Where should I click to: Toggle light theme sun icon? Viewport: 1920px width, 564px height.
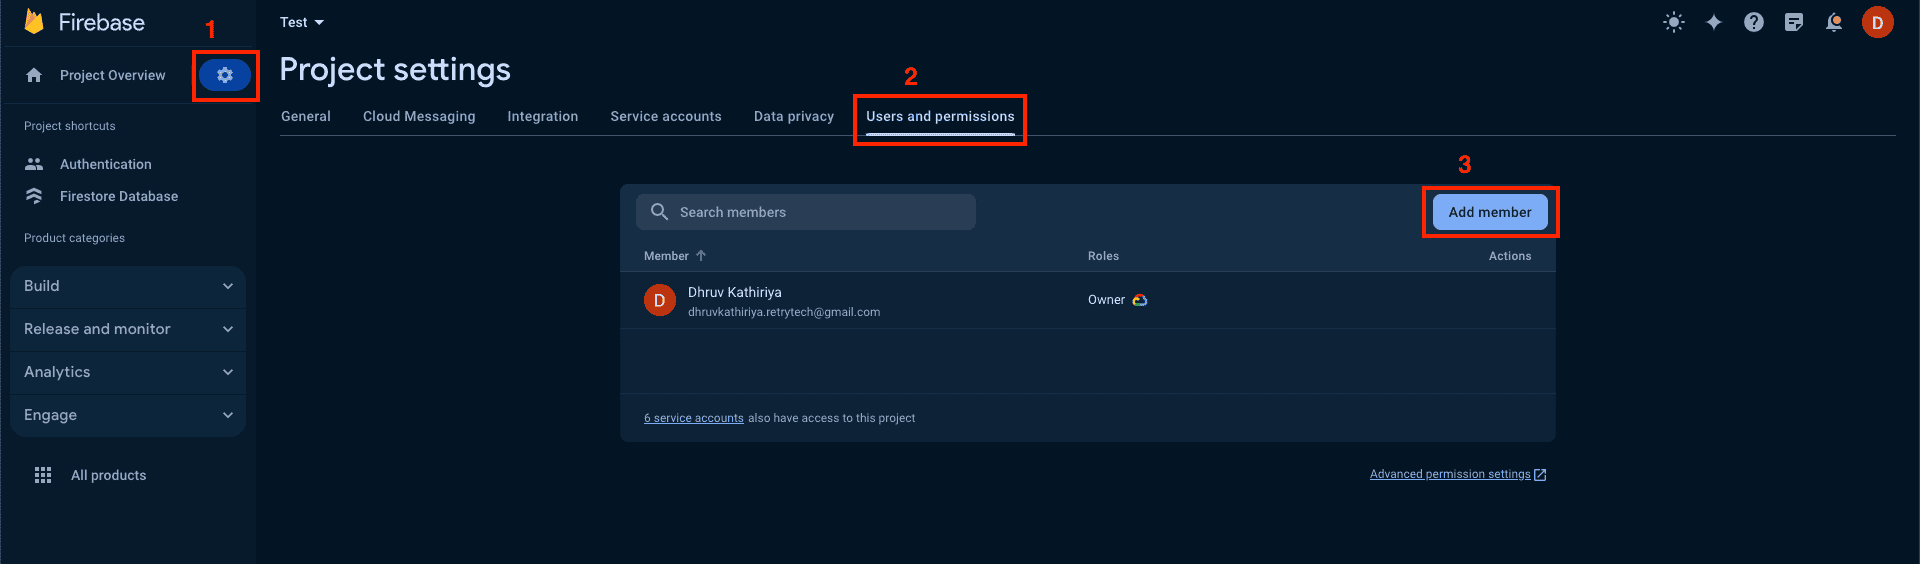[1674, 22]
